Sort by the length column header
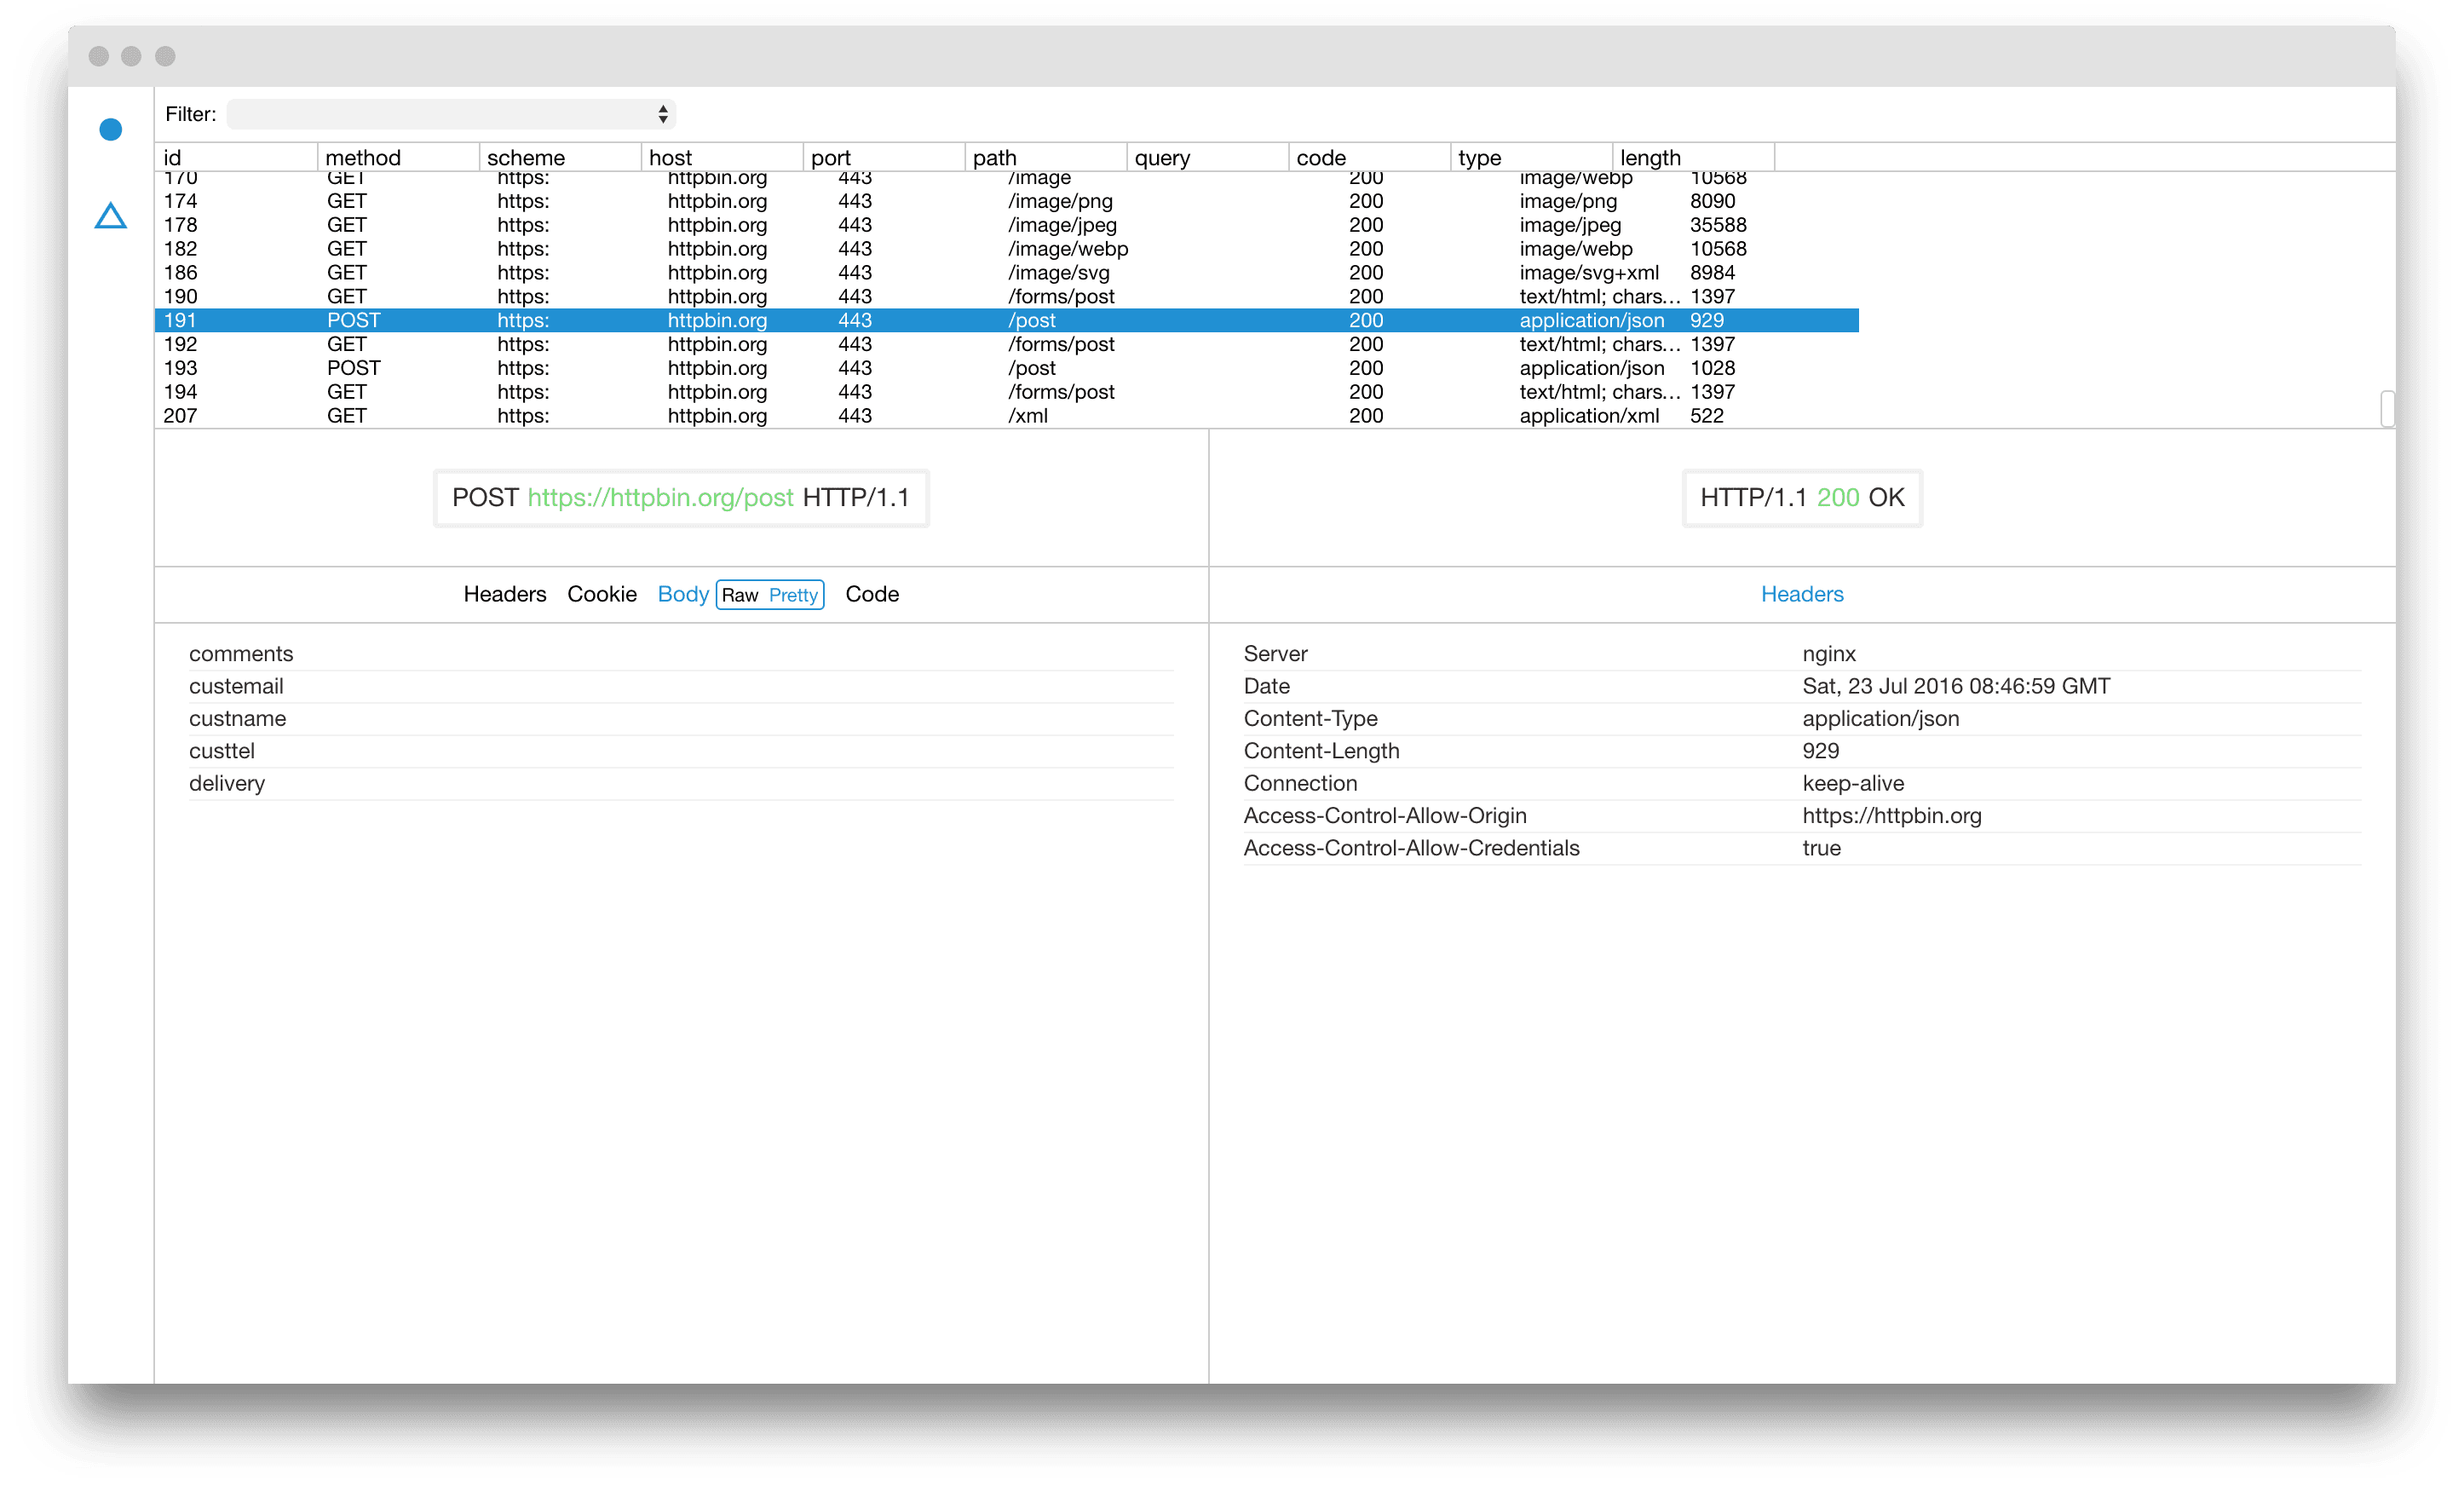The width and height of the screenshot is (2464, 1503). (1694, 157)
